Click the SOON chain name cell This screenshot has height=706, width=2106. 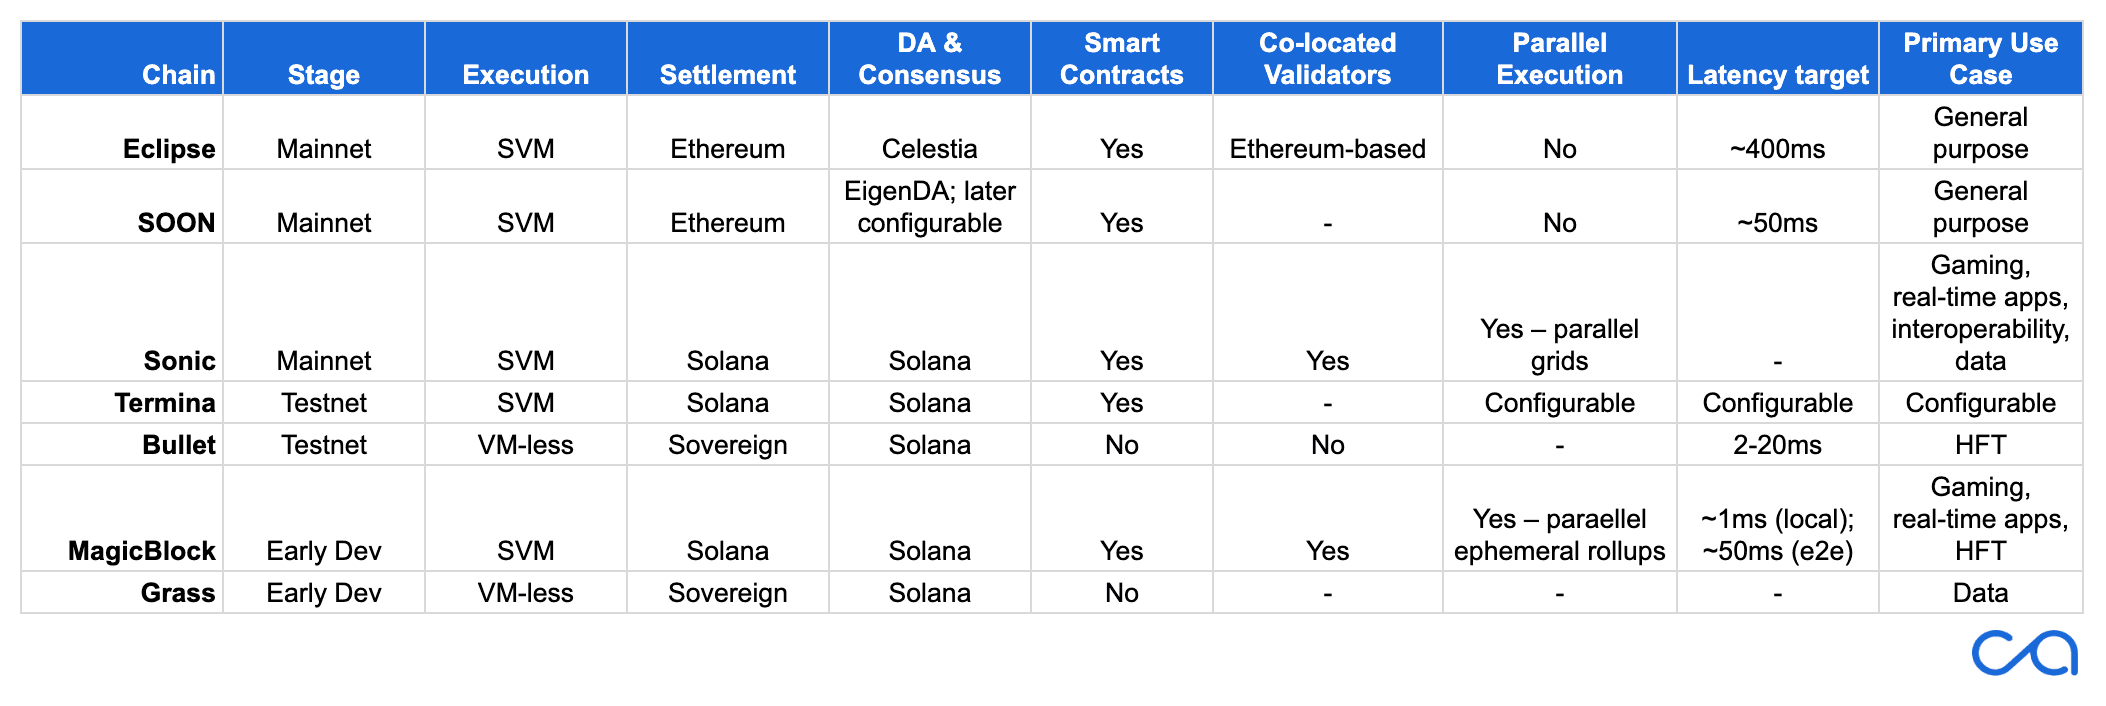click(x=122, y=206)
